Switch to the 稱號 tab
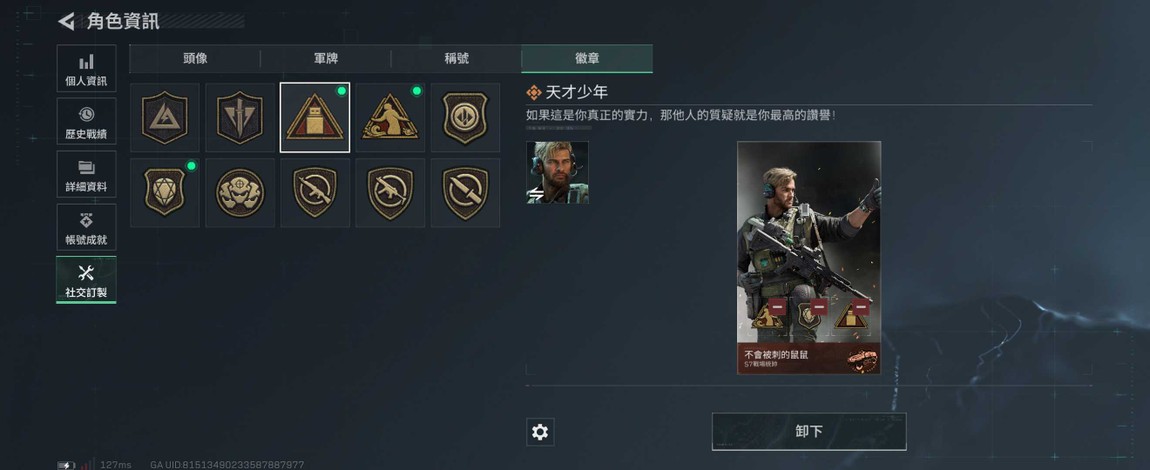The image size is (1150, 470). pyautogui.click(x=456, y=59)
